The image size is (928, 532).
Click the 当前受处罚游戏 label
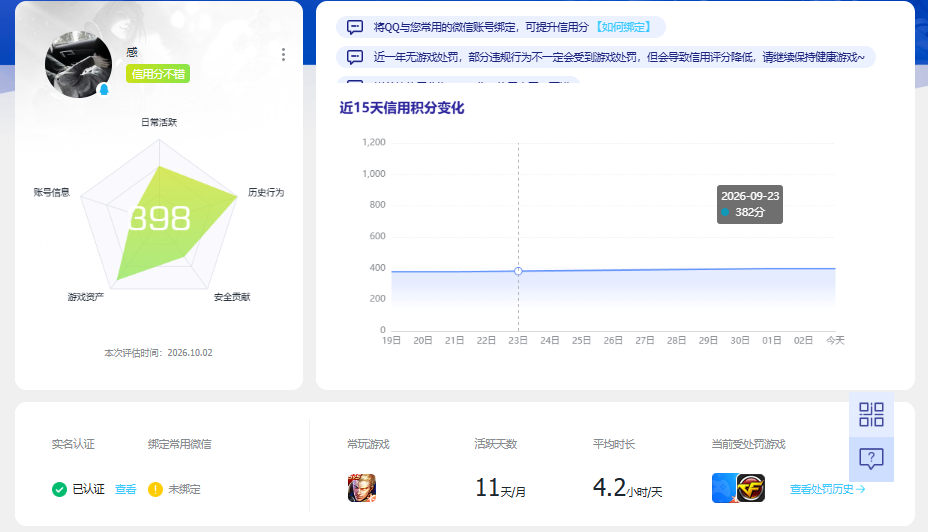tap(748, 444)
